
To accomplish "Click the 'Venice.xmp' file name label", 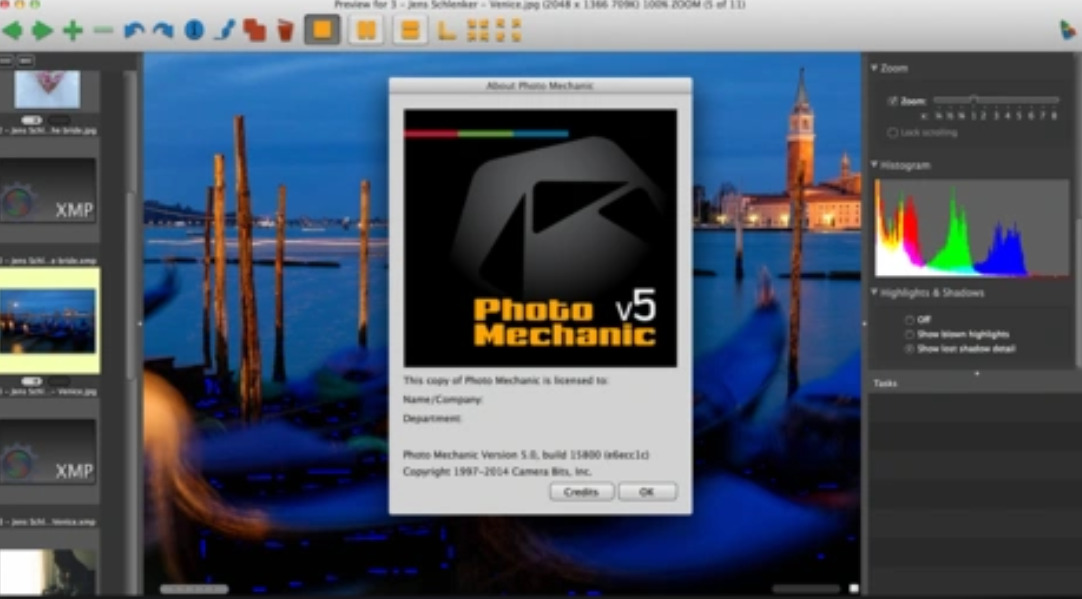I will 48,522.
